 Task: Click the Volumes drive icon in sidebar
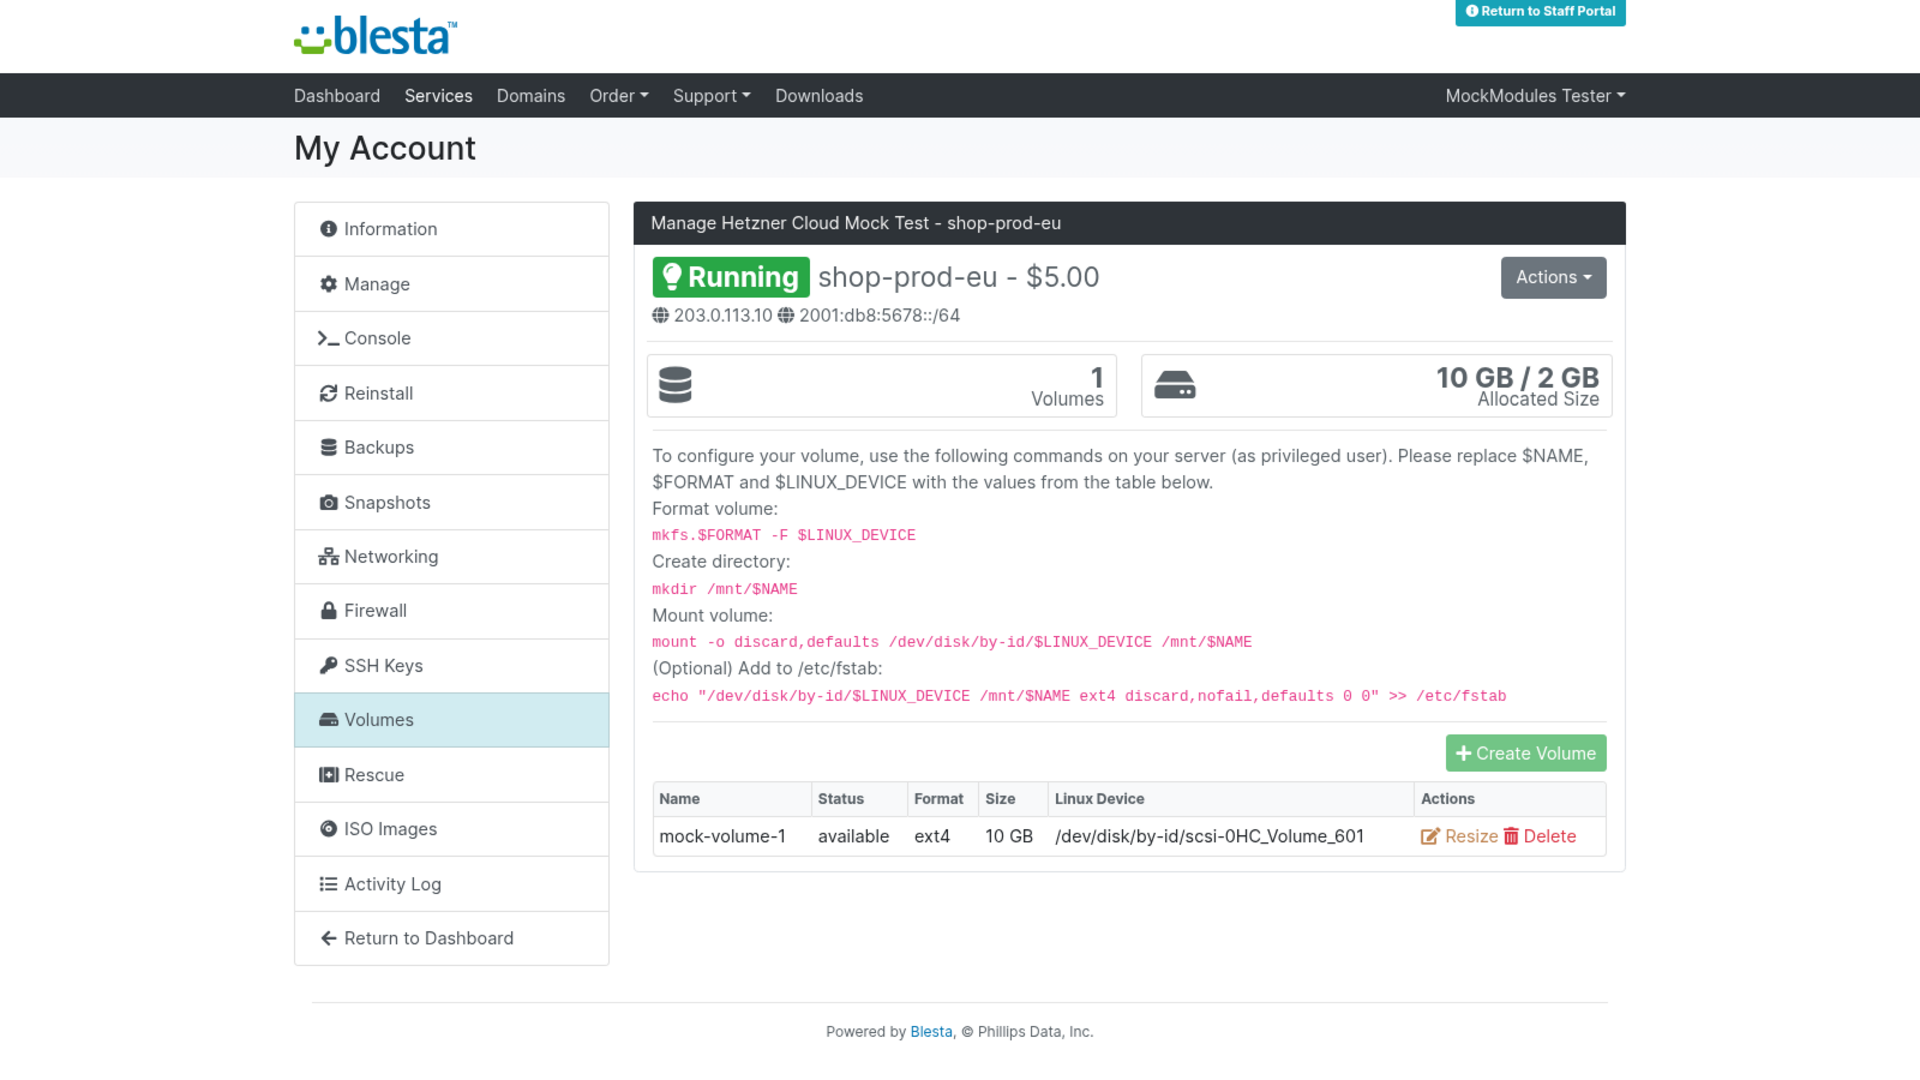328,720
